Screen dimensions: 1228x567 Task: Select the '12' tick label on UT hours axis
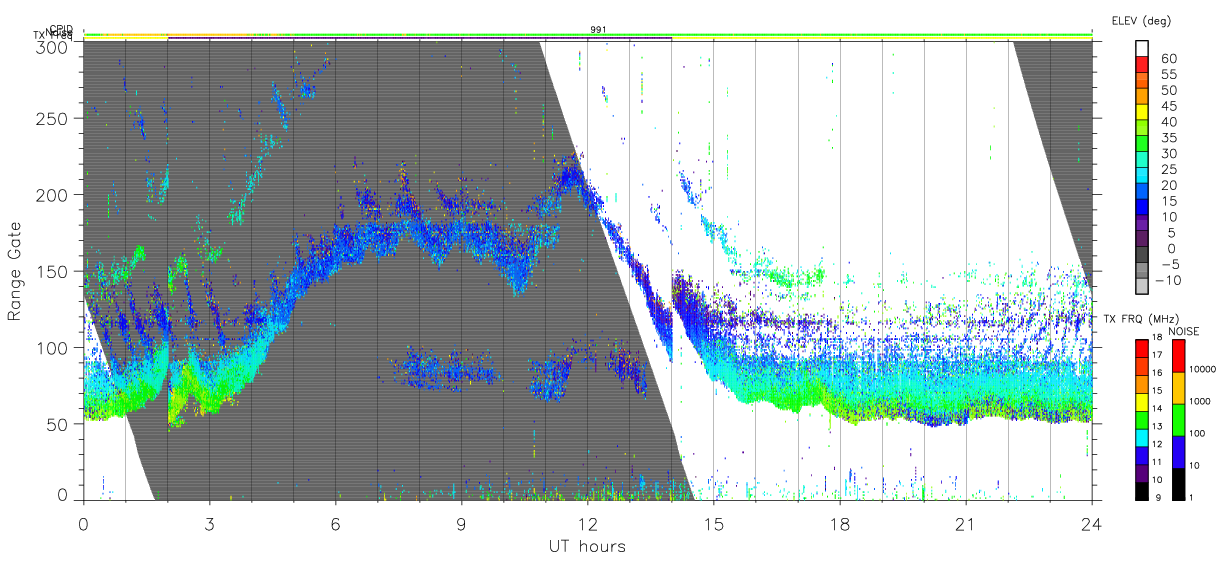pyautogui.click(x=588, y=524)
